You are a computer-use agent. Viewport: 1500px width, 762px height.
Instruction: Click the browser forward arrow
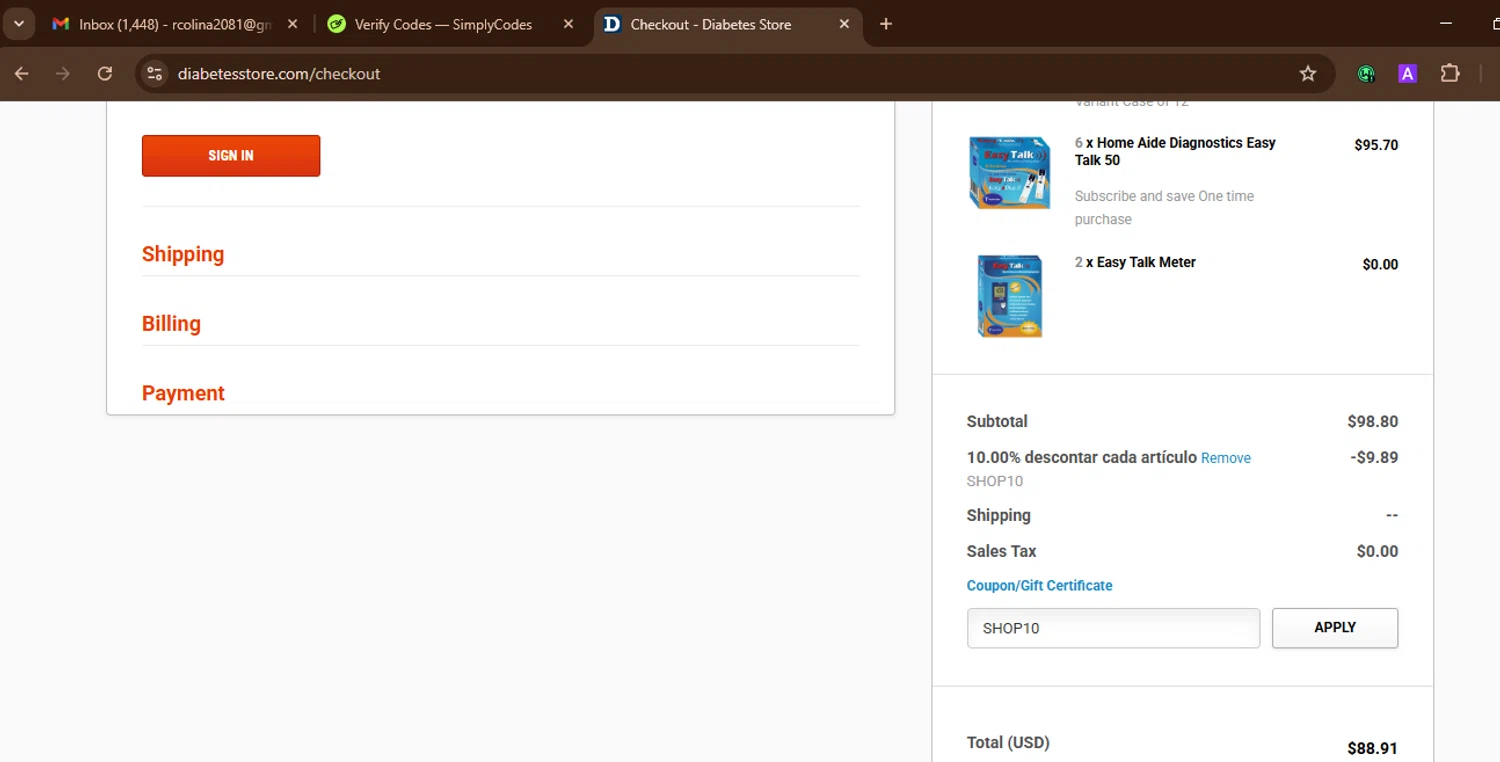pos(63,74)
